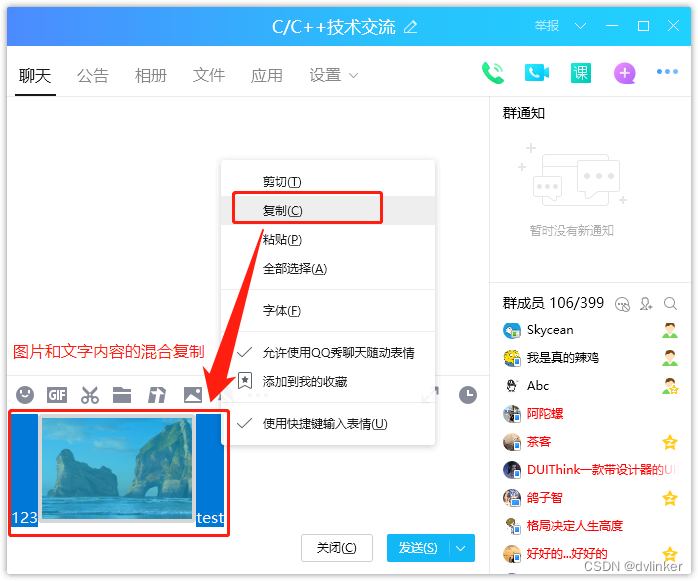Click avatar of 格局决定人生高度
The height and width of the screenshot is (581, 698).
tap(512, 526)
